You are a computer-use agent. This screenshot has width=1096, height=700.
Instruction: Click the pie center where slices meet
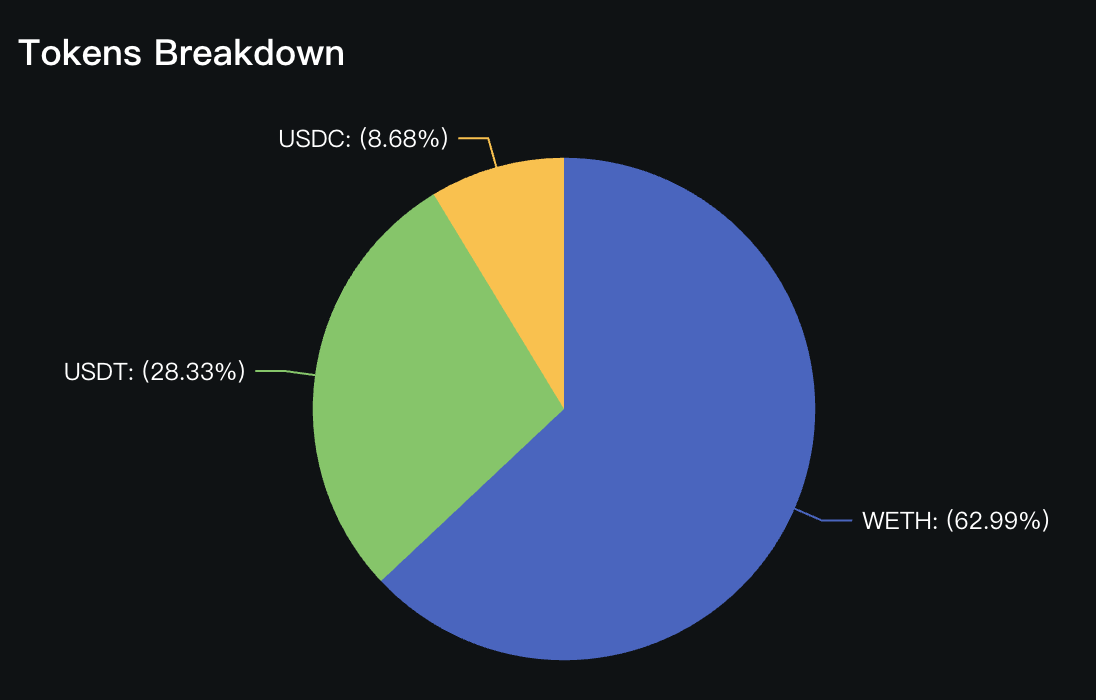564,408
